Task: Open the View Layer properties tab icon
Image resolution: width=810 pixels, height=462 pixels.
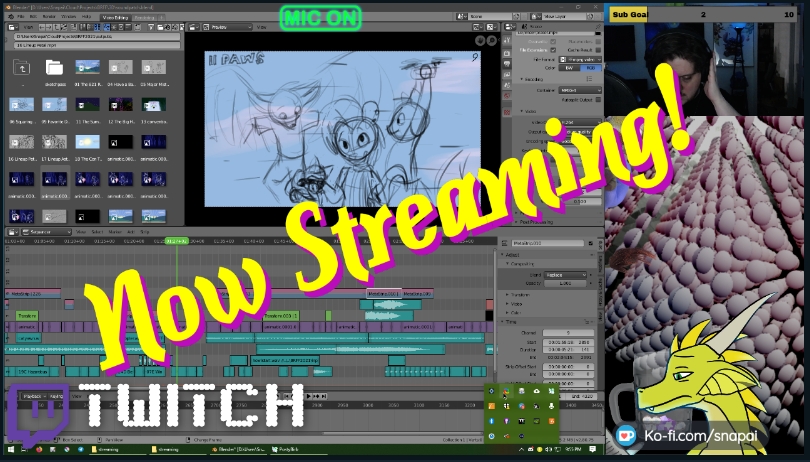Action: tap(507, 74)
